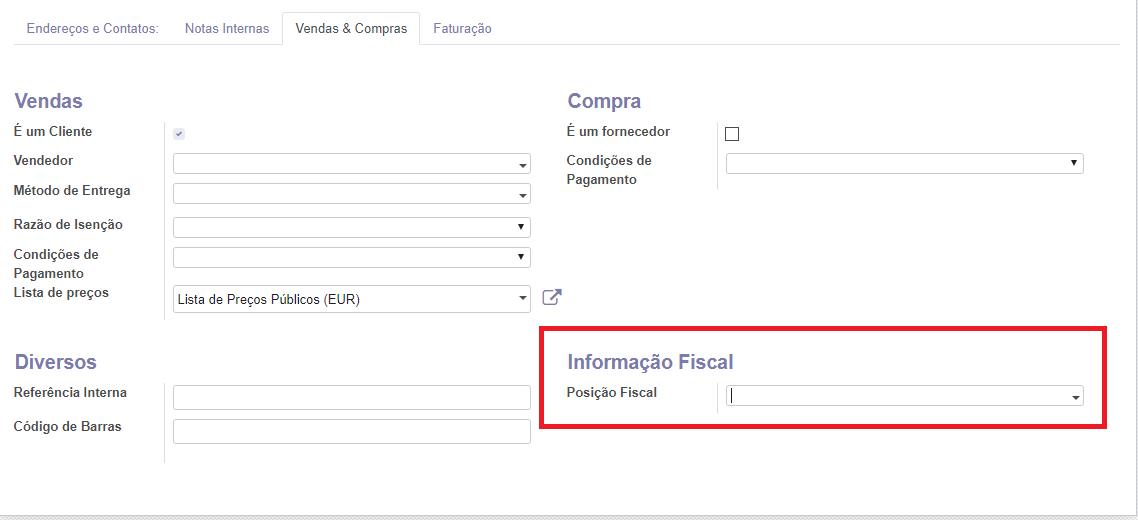Switch to Endereços e Contatos tab
This screenshot has width=1138, height=520.
93,29
